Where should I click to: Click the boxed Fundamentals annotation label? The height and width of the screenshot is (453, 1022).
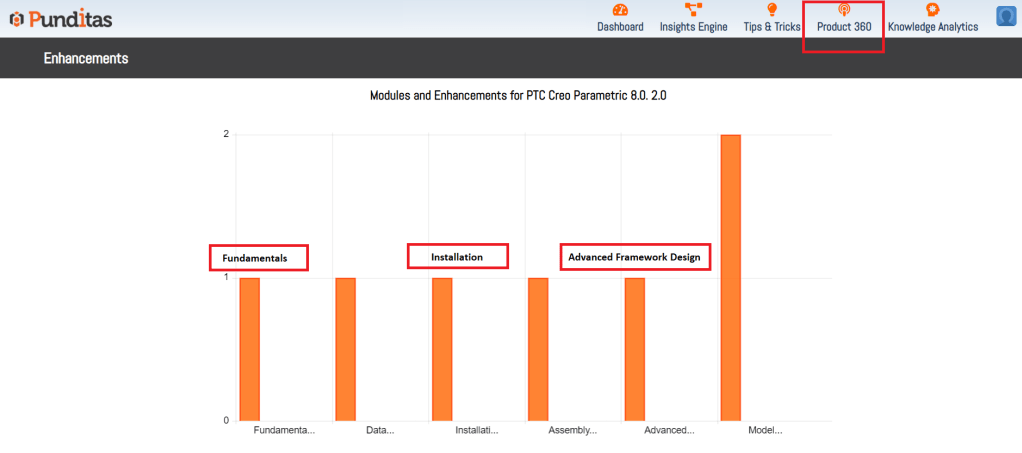pyautogui.click(x=258, y=258)
